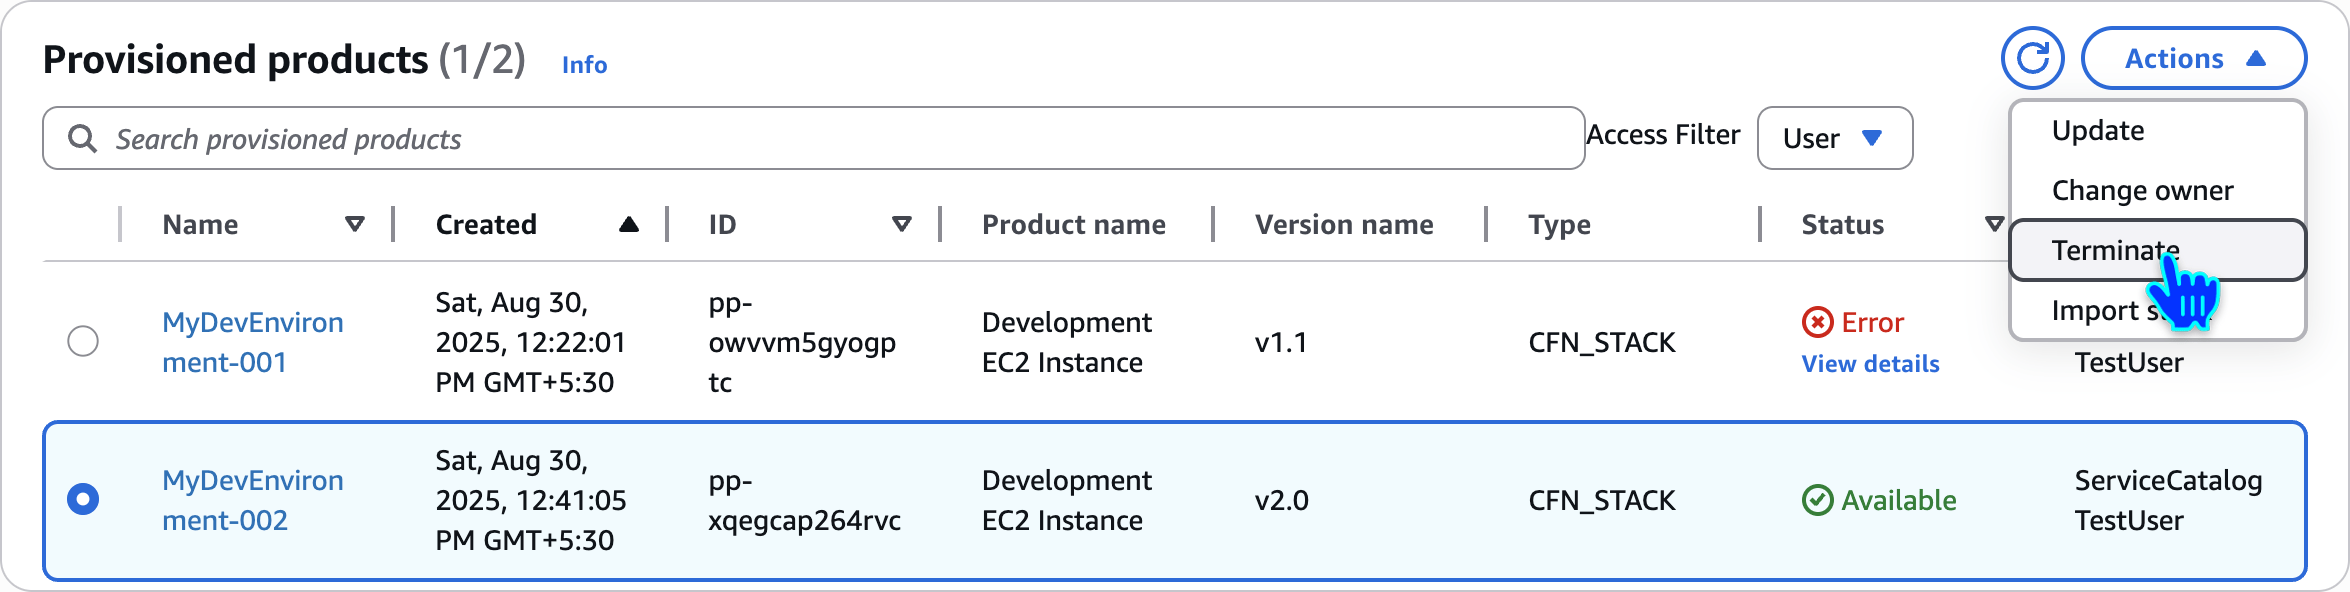Image resolution: width=2350 pixels, height=592 pixels.
Task: Choose Change owner menu item
Action: click(x=2158, y=190)
